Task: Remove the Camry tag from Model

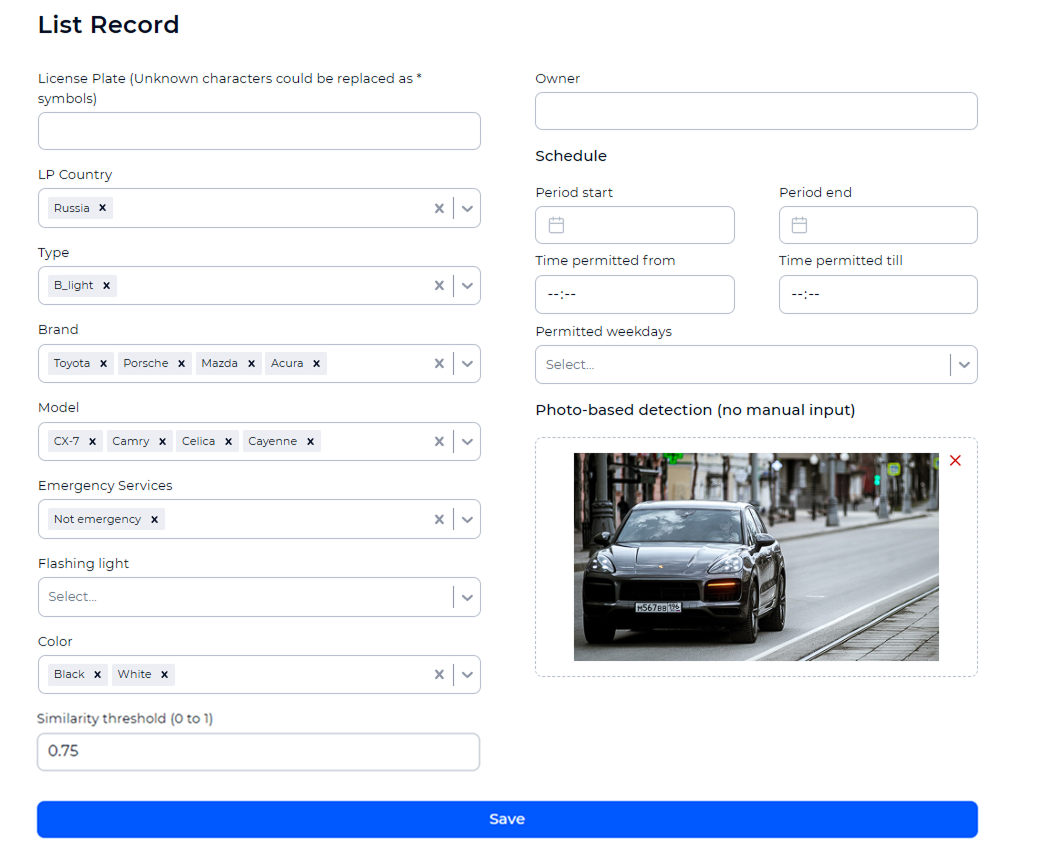Action: (x=163, y=441)
